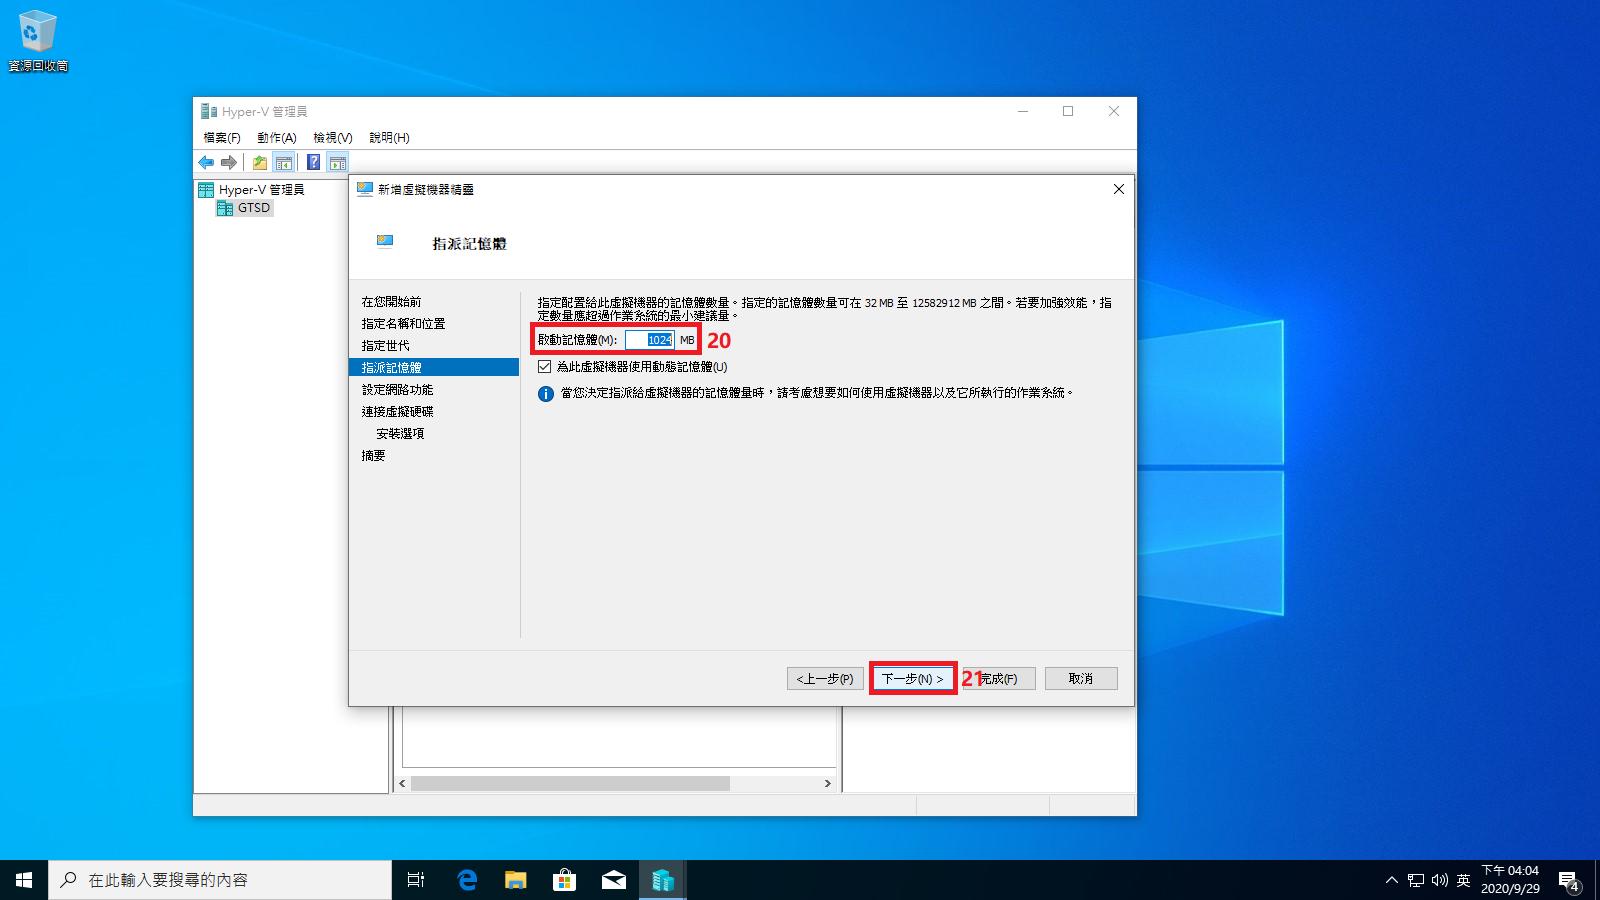Open Microsoft Store from the taskbar
The width and height of the screenshot is (1600, 900).
(565, 880)
